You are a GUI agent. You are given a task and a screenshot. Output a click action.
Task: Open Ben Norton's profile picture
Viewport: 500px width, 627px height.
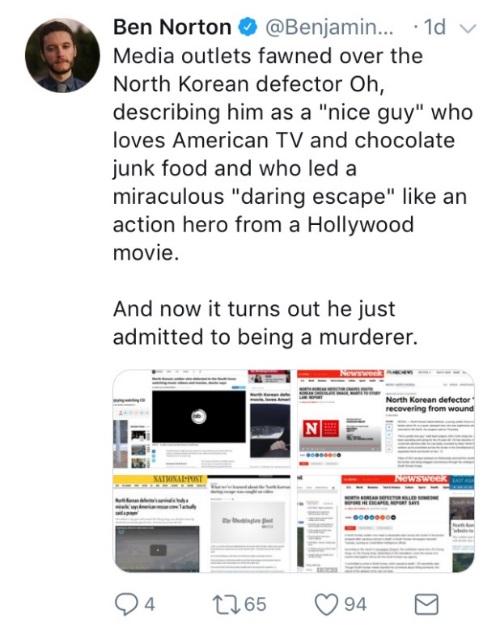click(x=62, y=55)
